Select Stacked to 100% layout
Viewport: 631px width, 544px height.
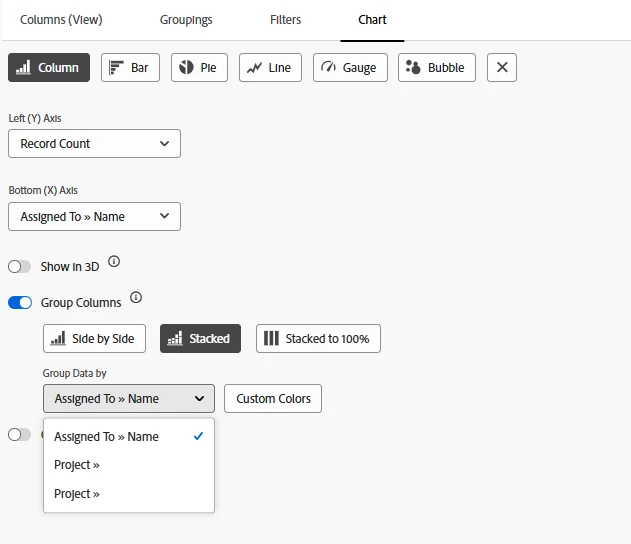[318, 339]
